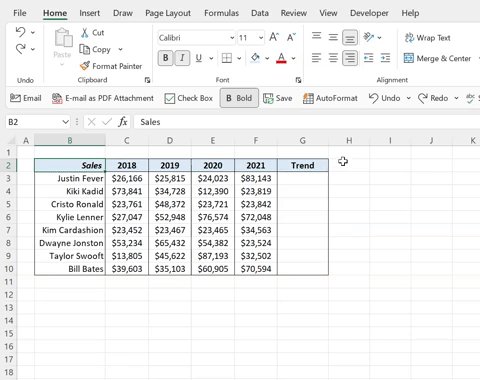Toggle the Bold B button in Font group
480x380 pixels.
[x=165, y=58]
